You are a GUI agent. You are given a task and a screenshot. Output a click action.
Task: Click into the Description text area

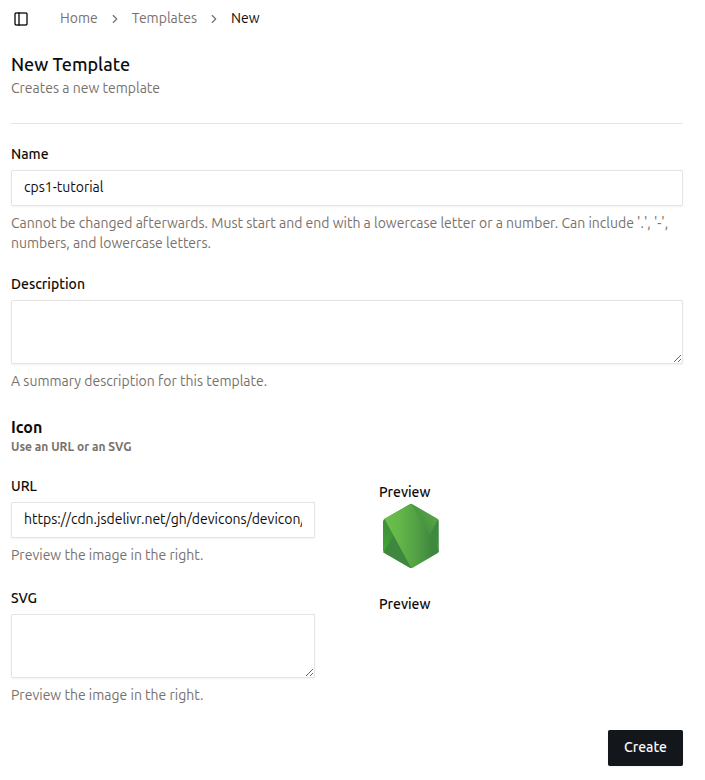(346, 331)
